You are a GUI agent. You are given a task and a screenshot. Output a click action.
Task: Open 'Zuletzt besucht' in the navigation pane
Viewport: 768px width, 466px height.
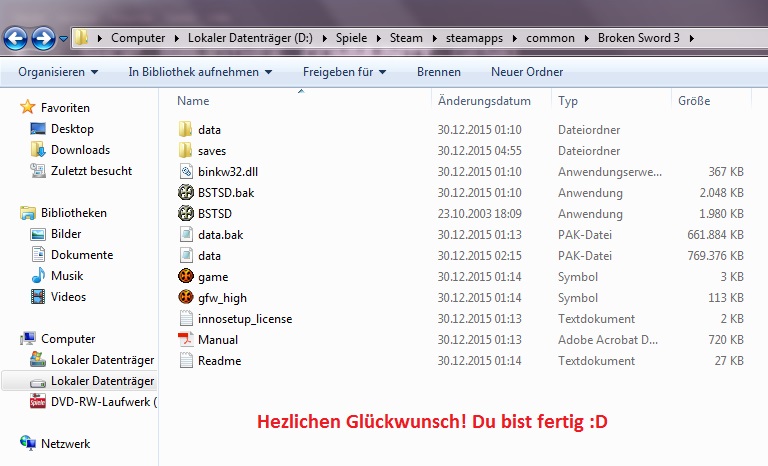tap(91, 171)
